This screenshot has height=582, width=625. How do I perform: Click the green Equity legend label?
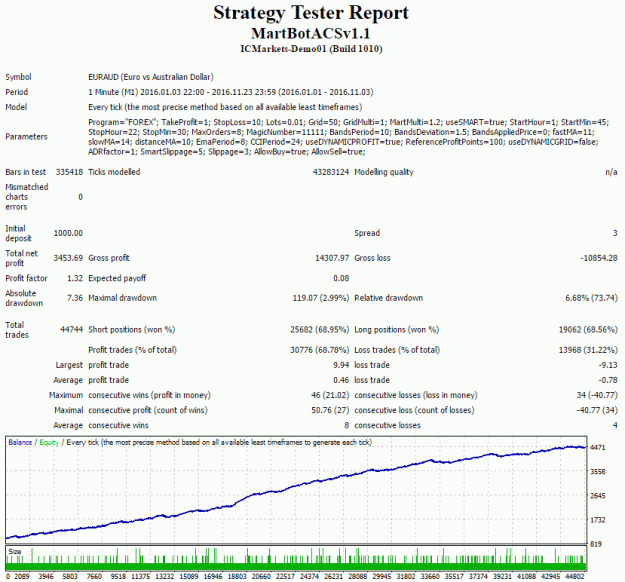(49, 442)
